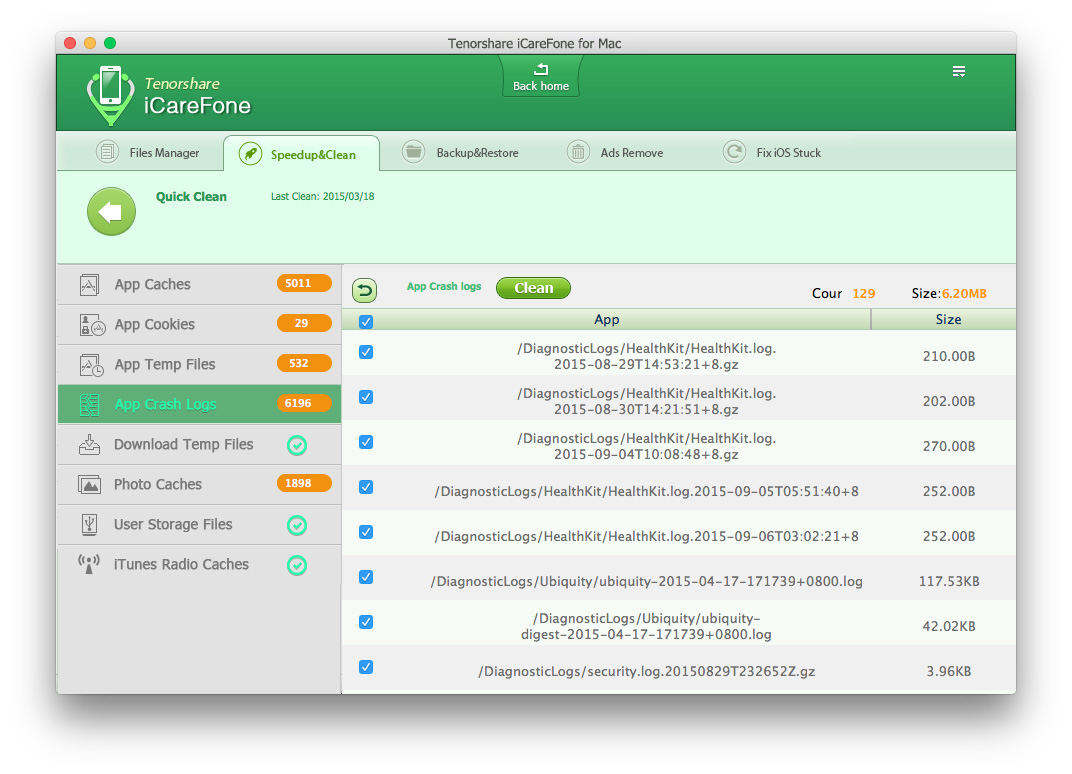The height and width of the screenshot is (774, 1072).
Task: Select App Cookies in sidebar
Action: [x=199, y=324]
